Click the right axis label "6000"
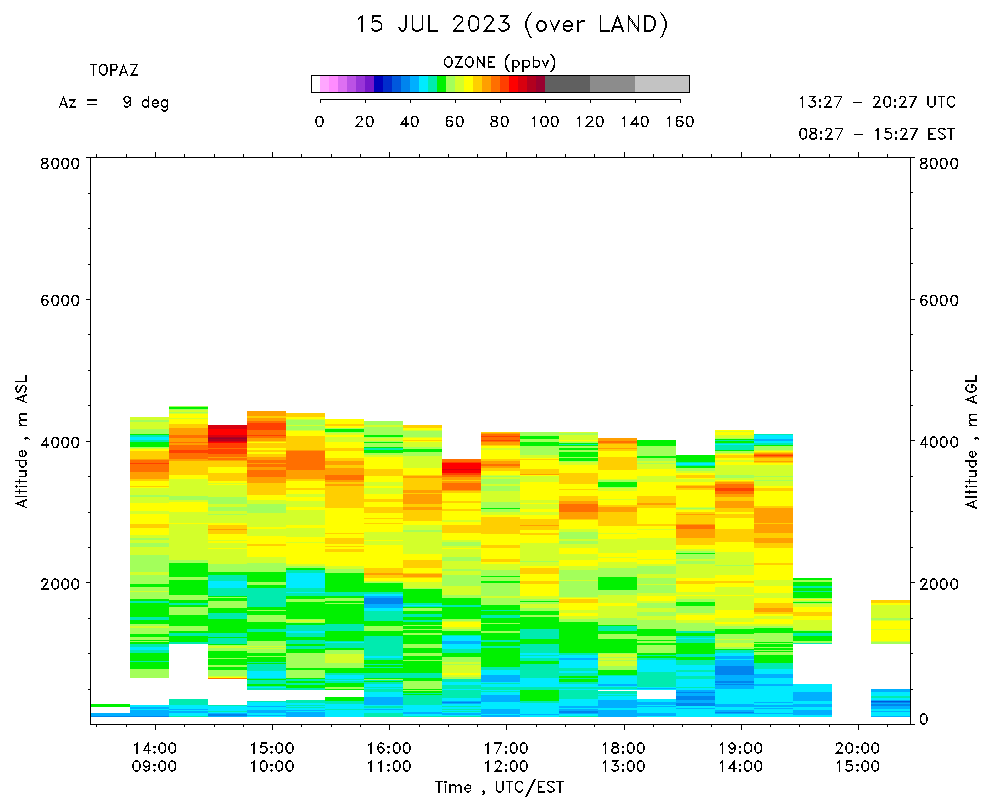This screenshot has height=800, width=1000. (x=939, y=300)
